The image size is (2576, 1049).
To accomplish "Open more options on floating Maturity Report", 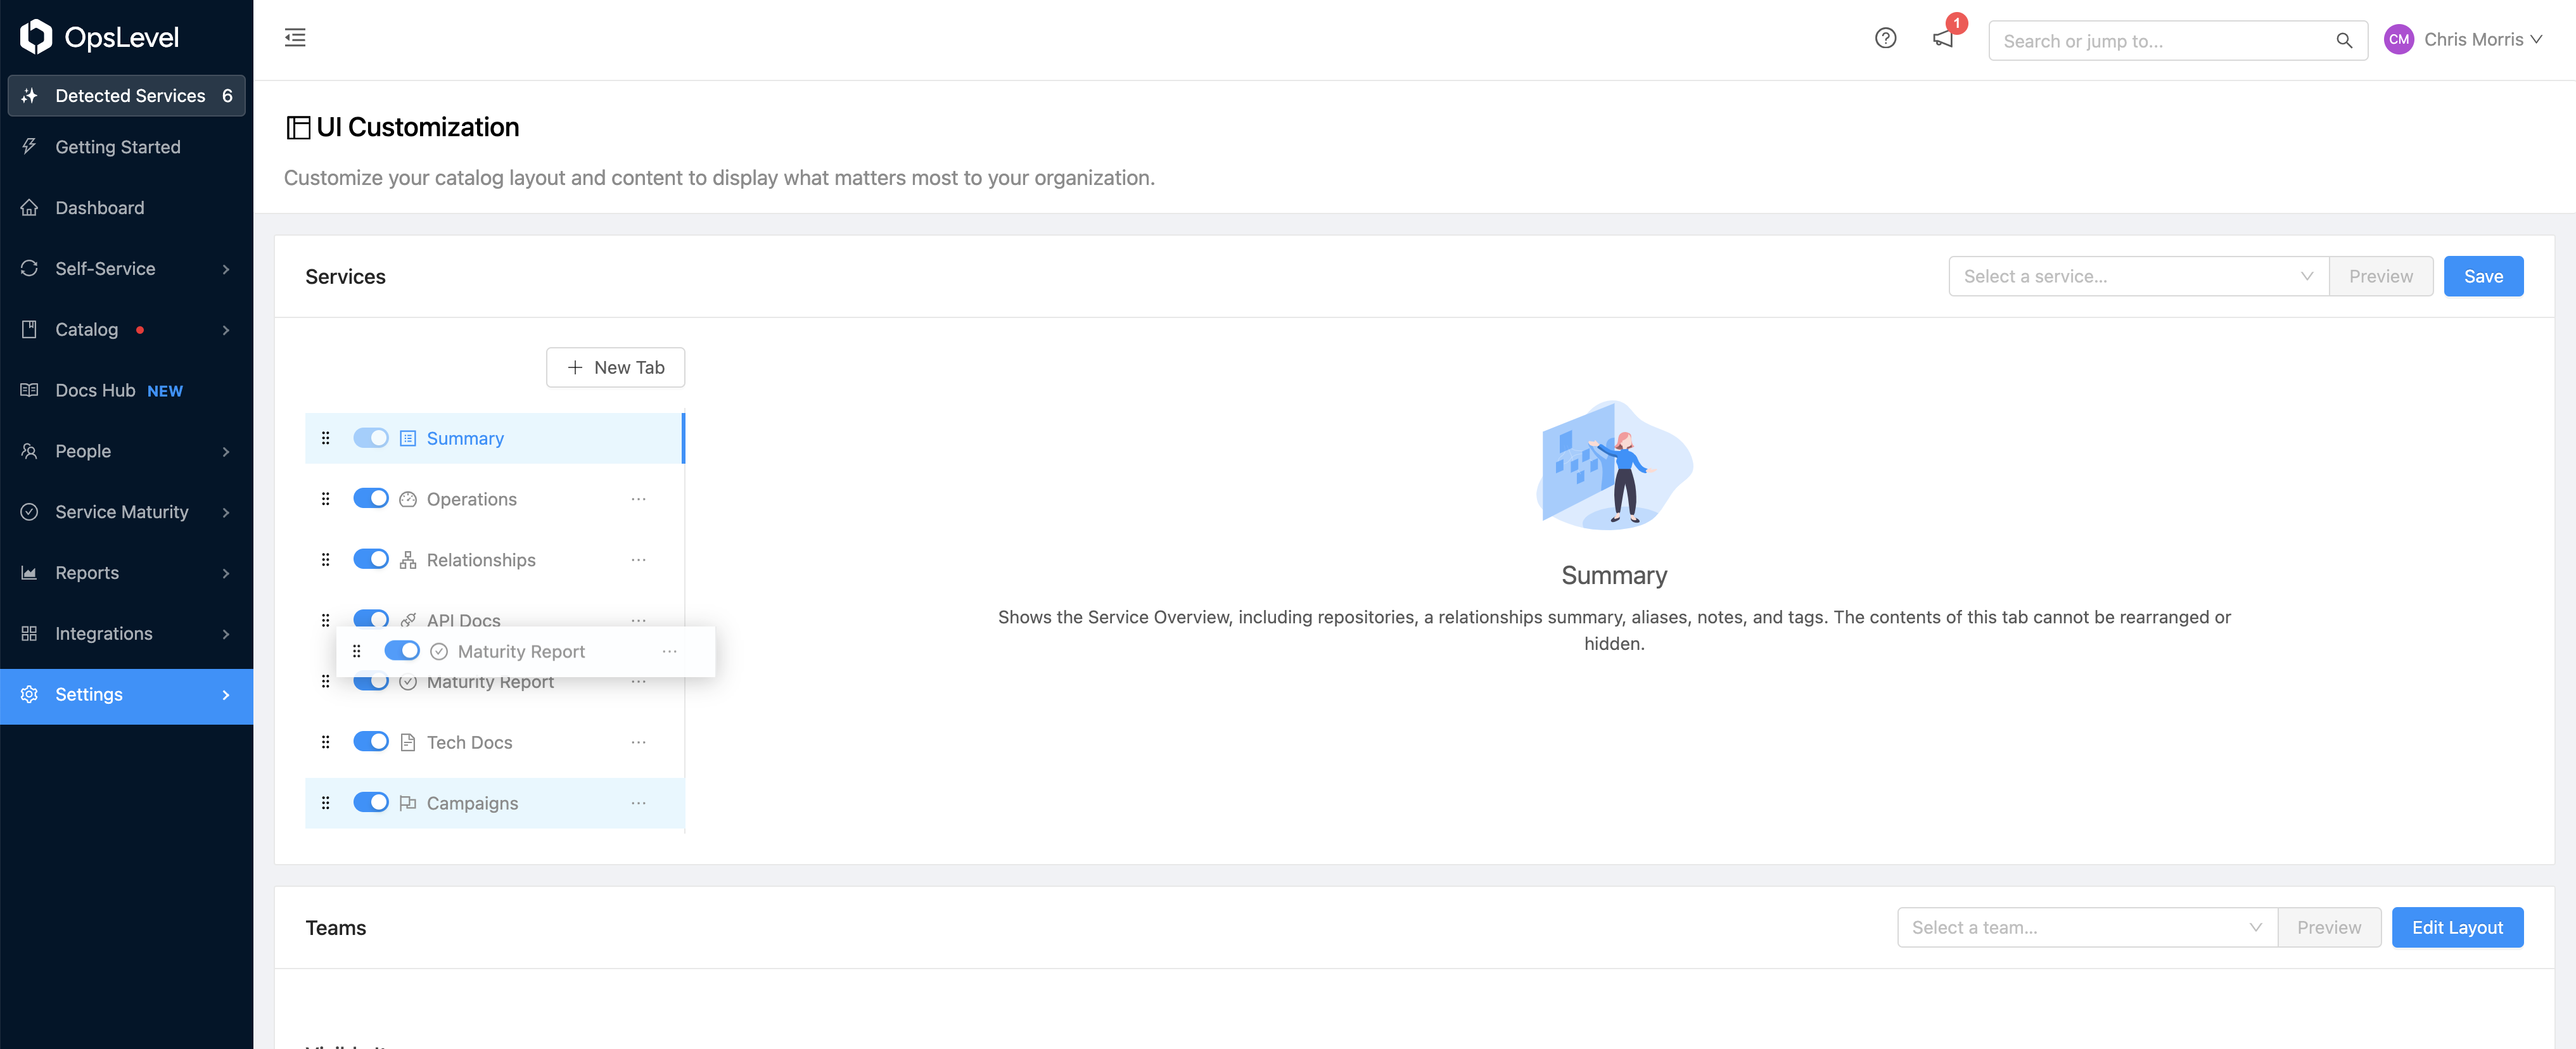I will click(x=669, y=651).
